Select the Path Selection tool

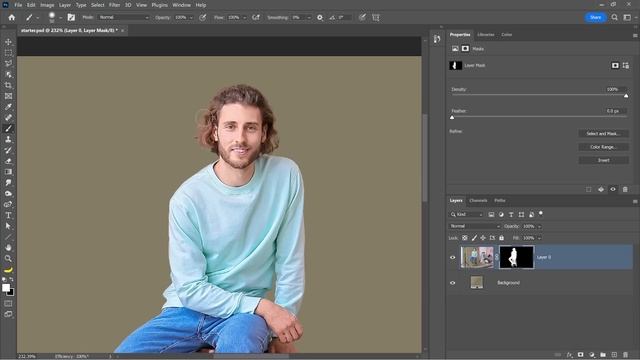pos(8,226)
